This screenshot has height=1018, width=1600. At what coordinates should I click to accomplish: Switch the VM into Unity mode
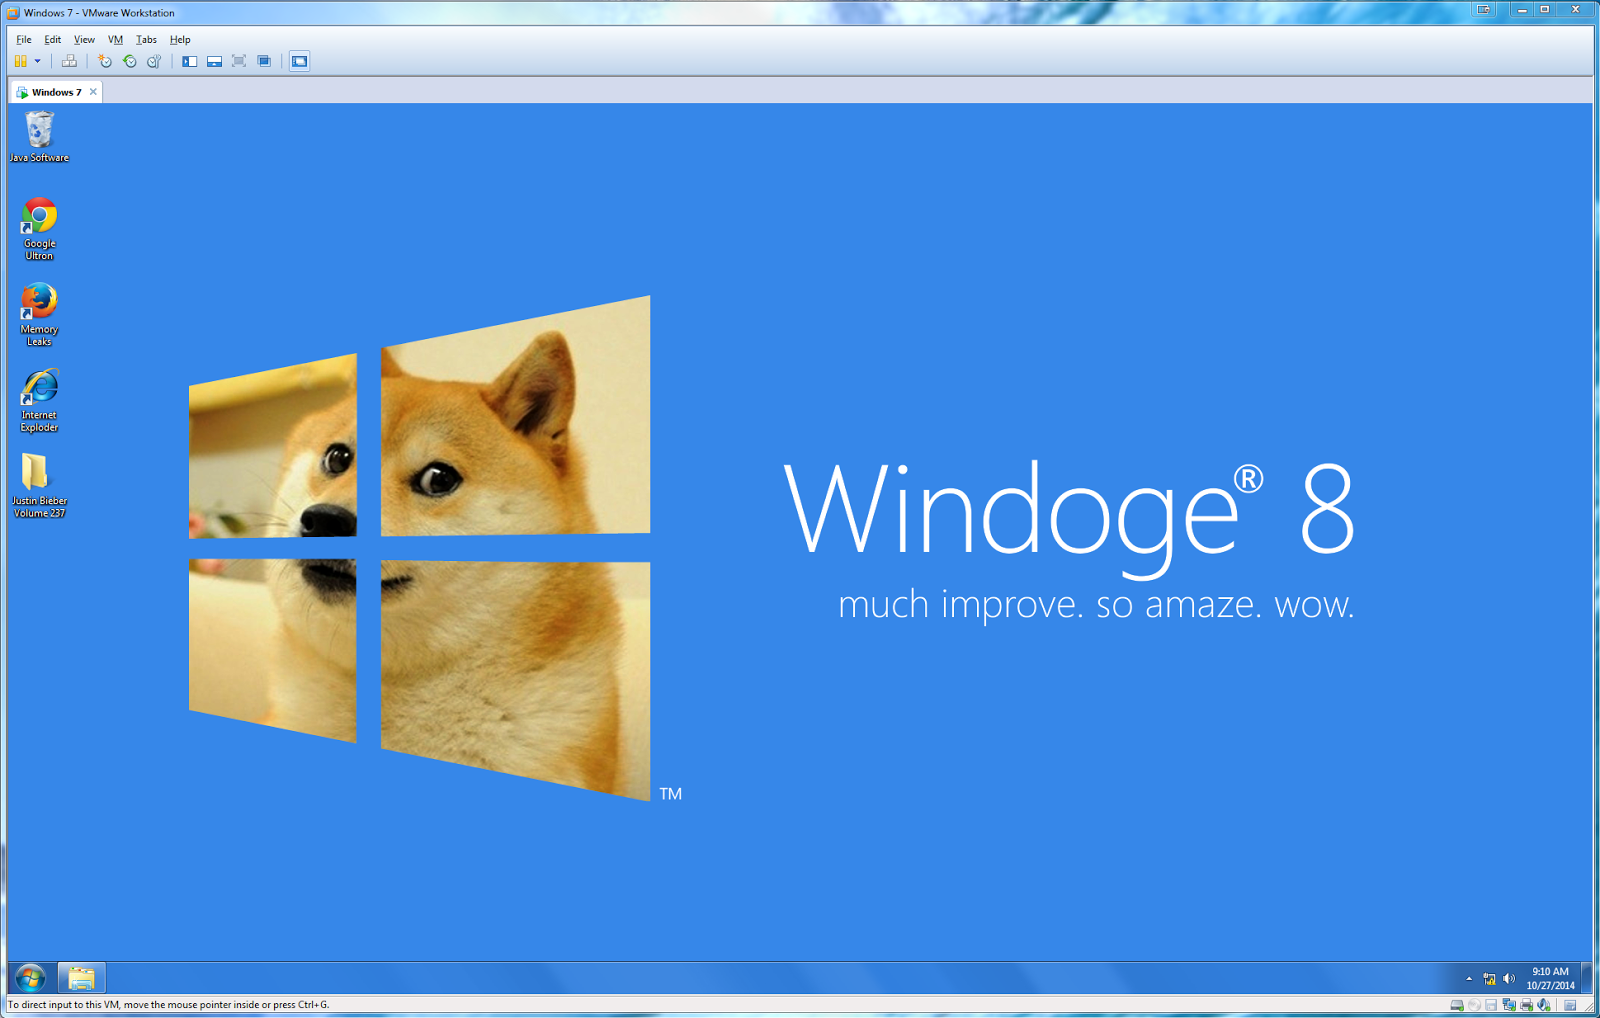click(263, 61)
